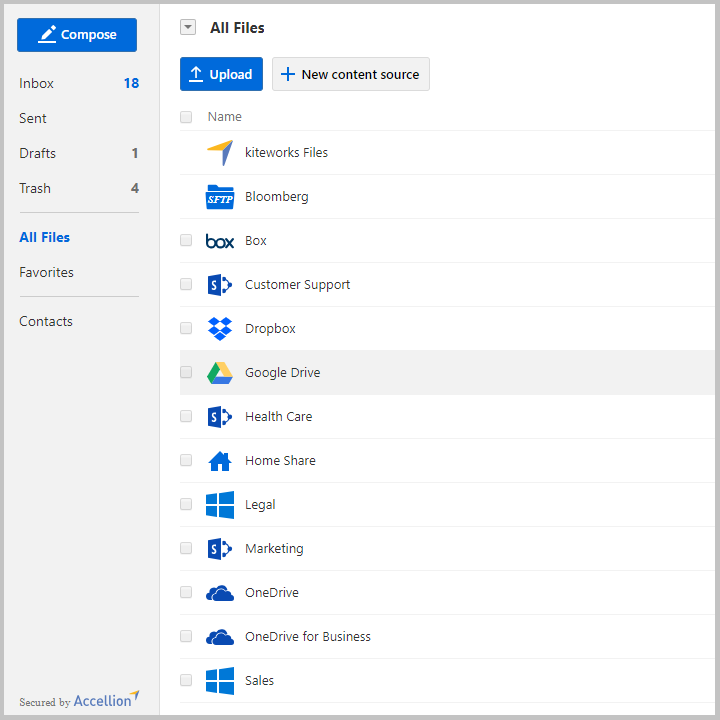Click the New content source button
This screenshot has width=720, height=720.
(x=351, y=74)
